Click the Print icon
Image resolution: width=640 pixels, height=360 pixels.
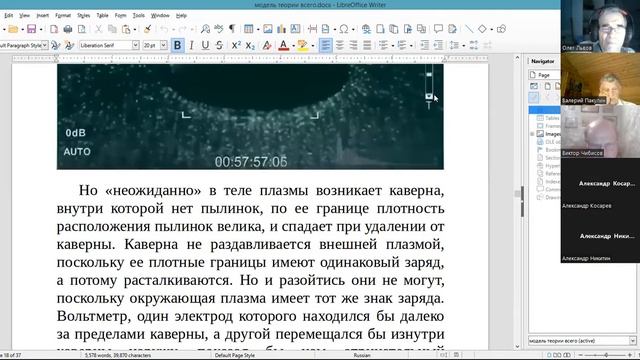pyautogui.click(x=68, y=29)
